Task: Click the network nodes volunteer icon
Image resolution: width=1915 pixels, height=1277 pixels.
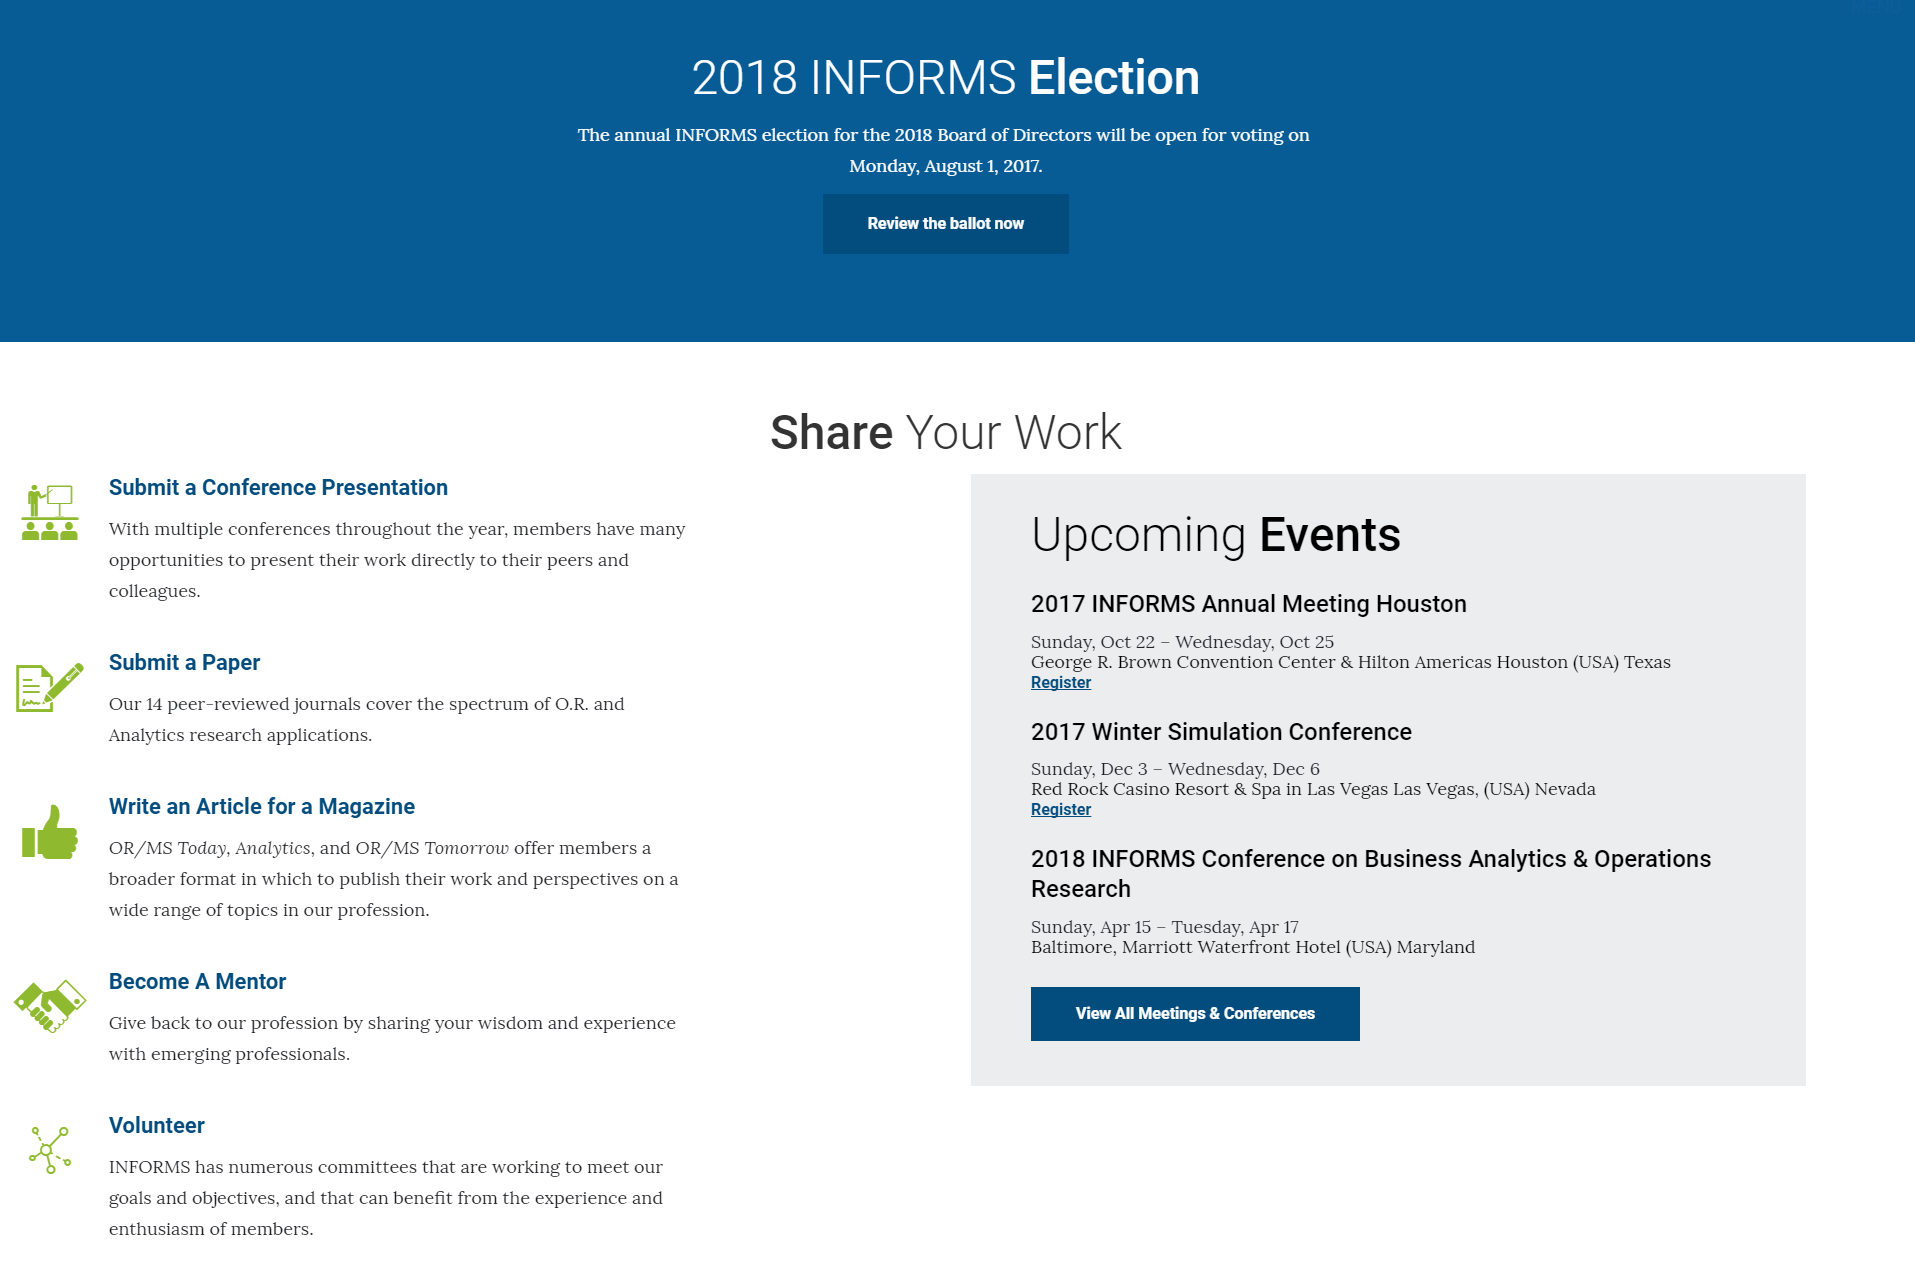Action: 47,1147
